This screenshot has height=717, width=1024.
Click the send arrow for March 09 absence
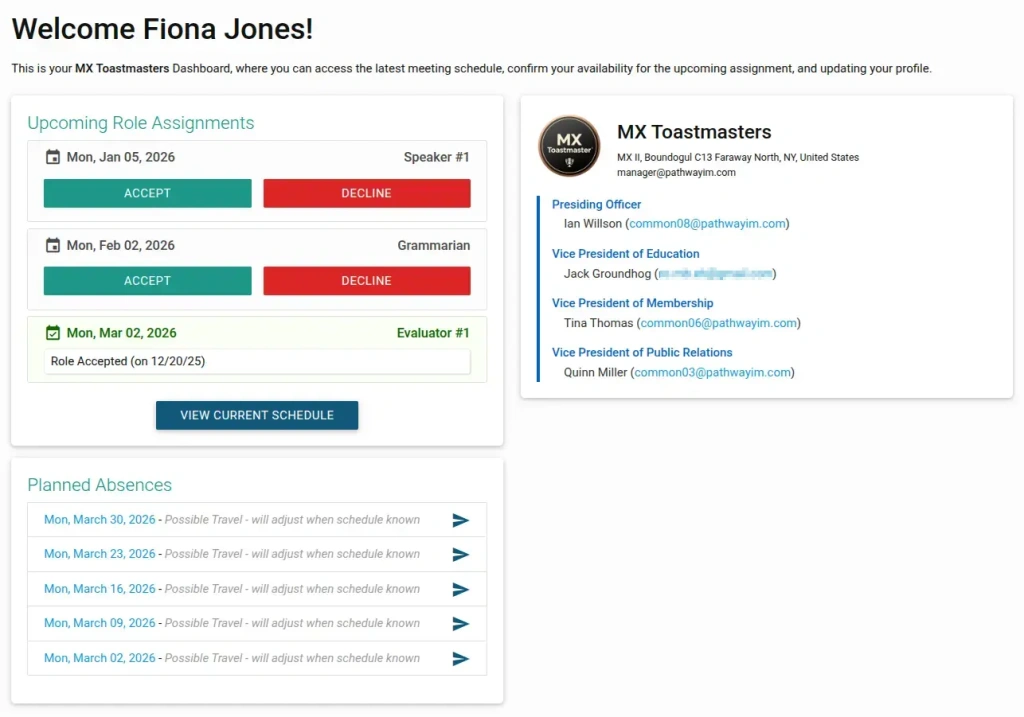(x=460, y=624)
